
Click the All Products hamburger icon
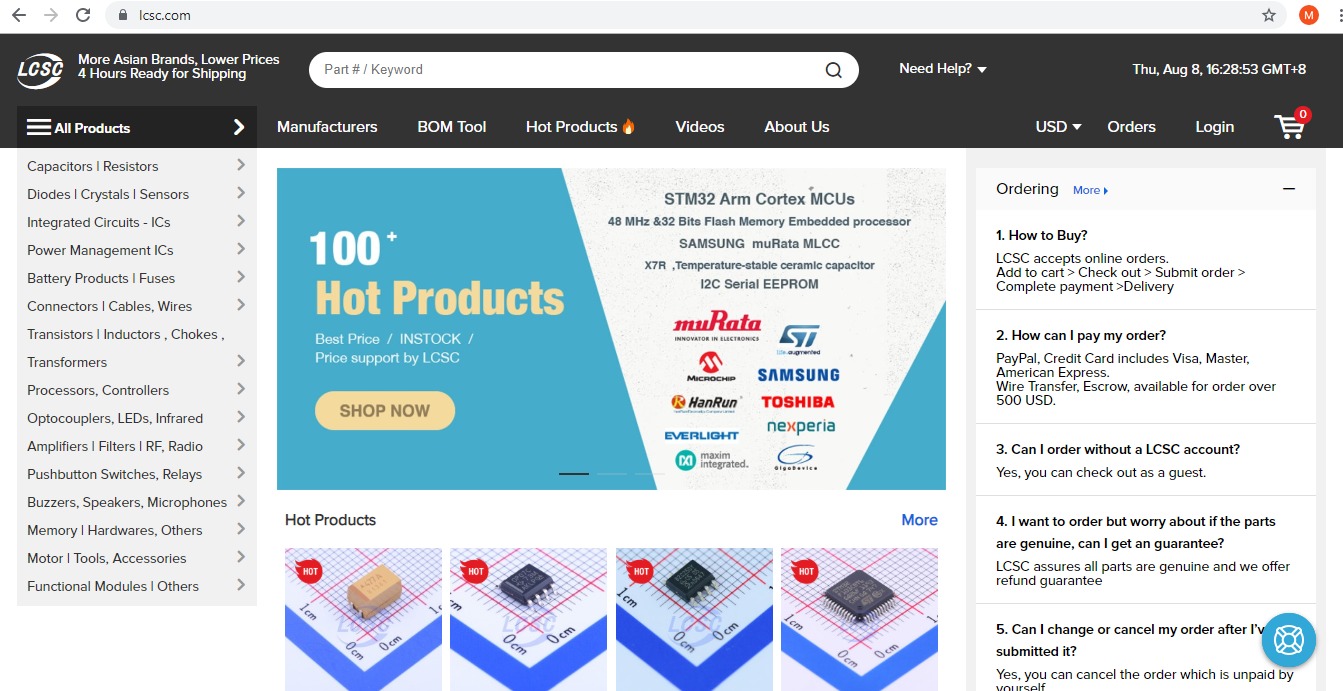[39, 127]
